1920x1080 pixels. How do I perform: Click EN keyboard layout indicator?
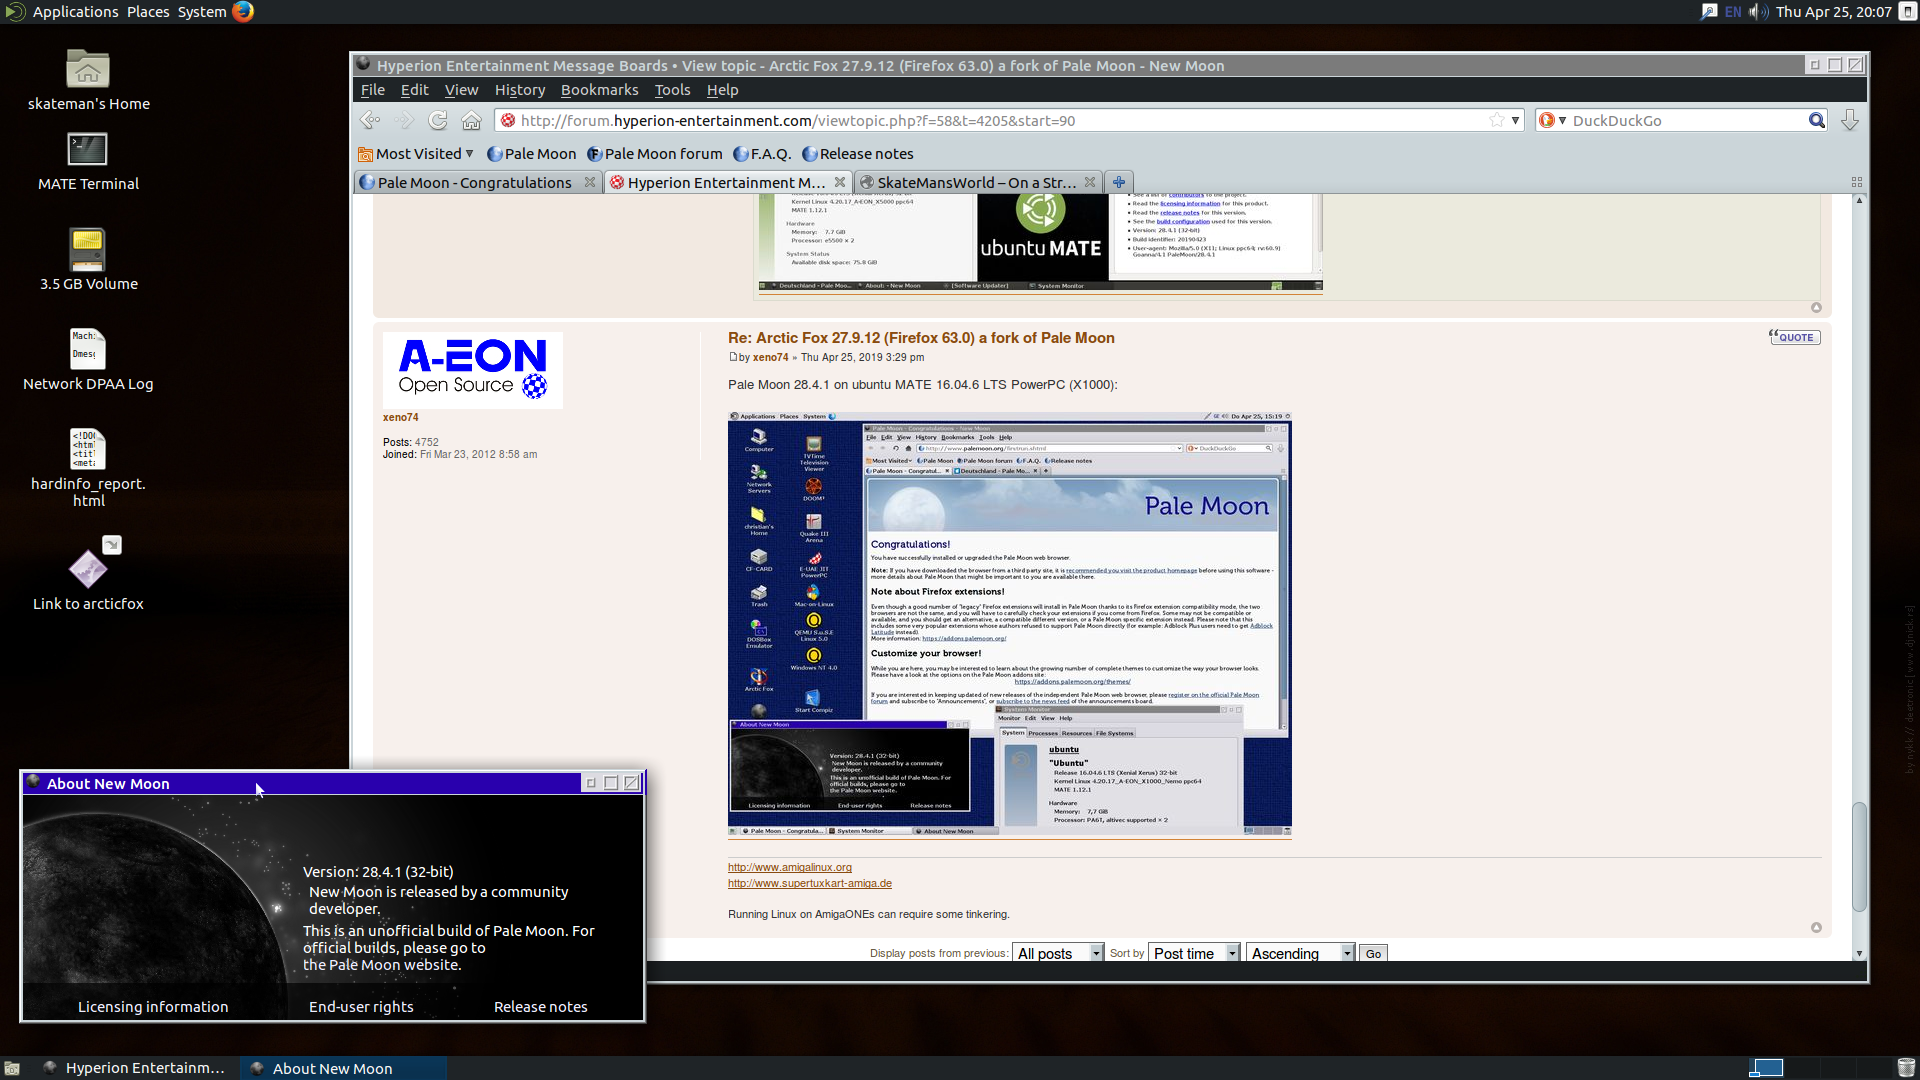coord(1733,11)
